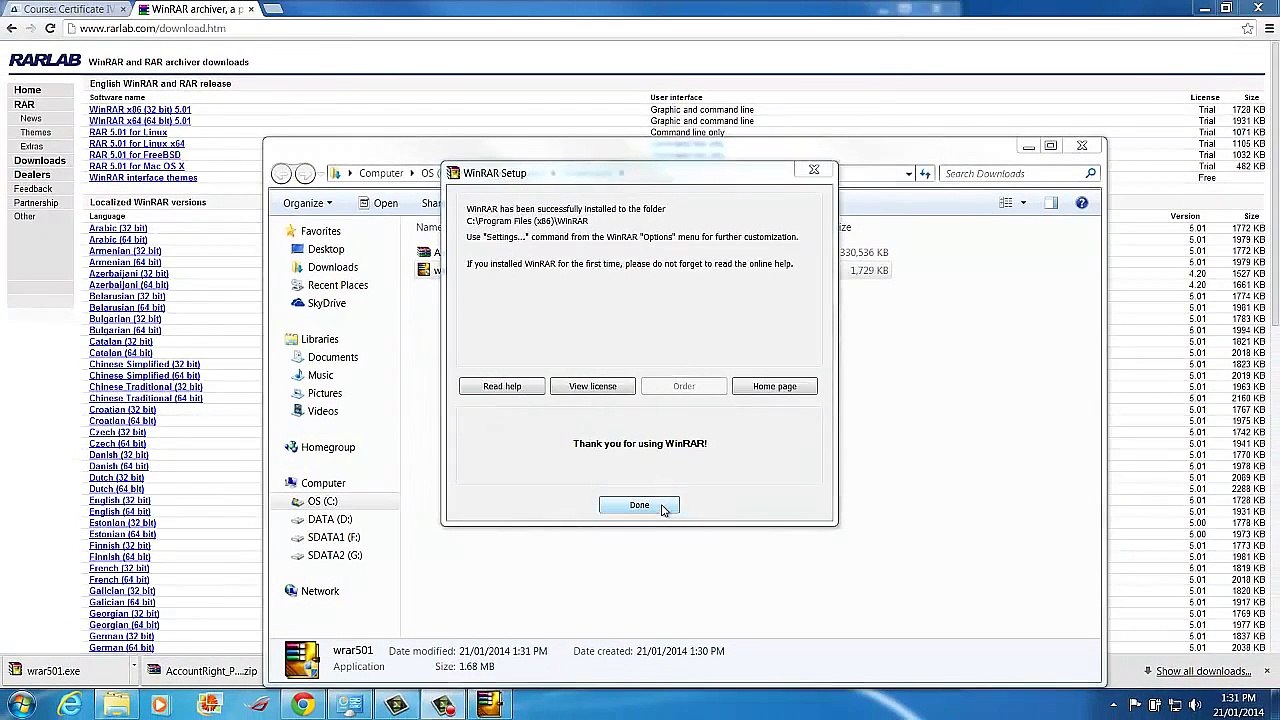The height and width of the screenshot is (720, 1280).
Task: Open the Chrome new tab button
Action: tap(273, 9)
